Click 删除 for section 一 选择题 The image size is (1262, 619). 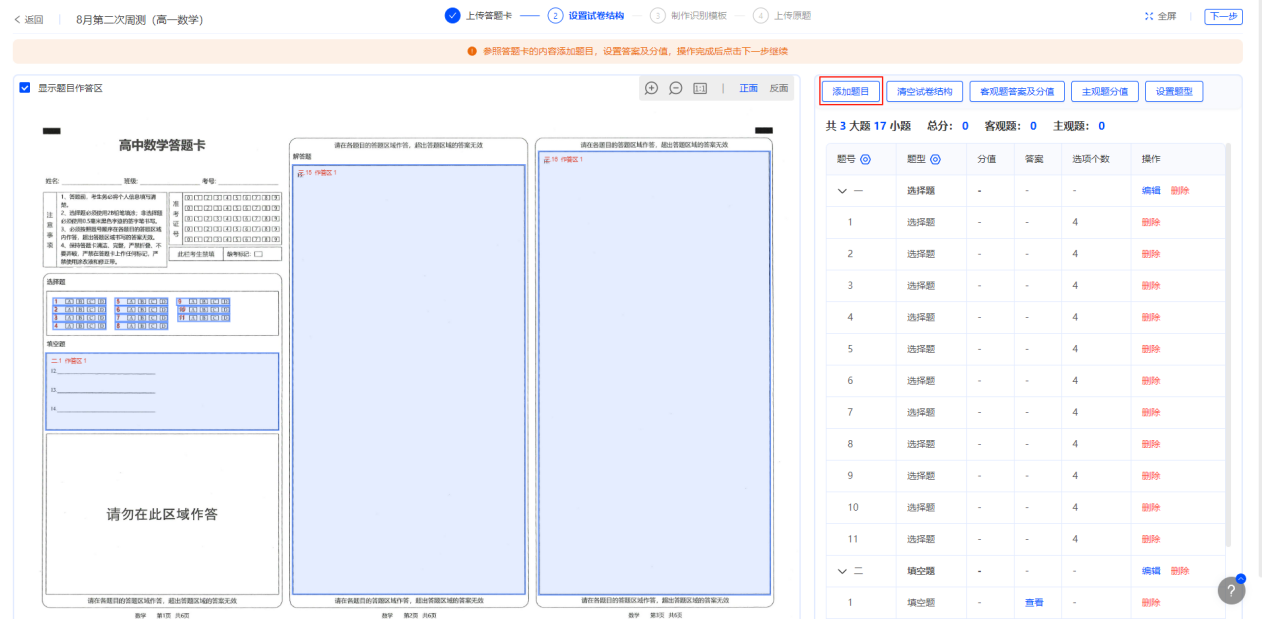click(x=1180, y=190)
